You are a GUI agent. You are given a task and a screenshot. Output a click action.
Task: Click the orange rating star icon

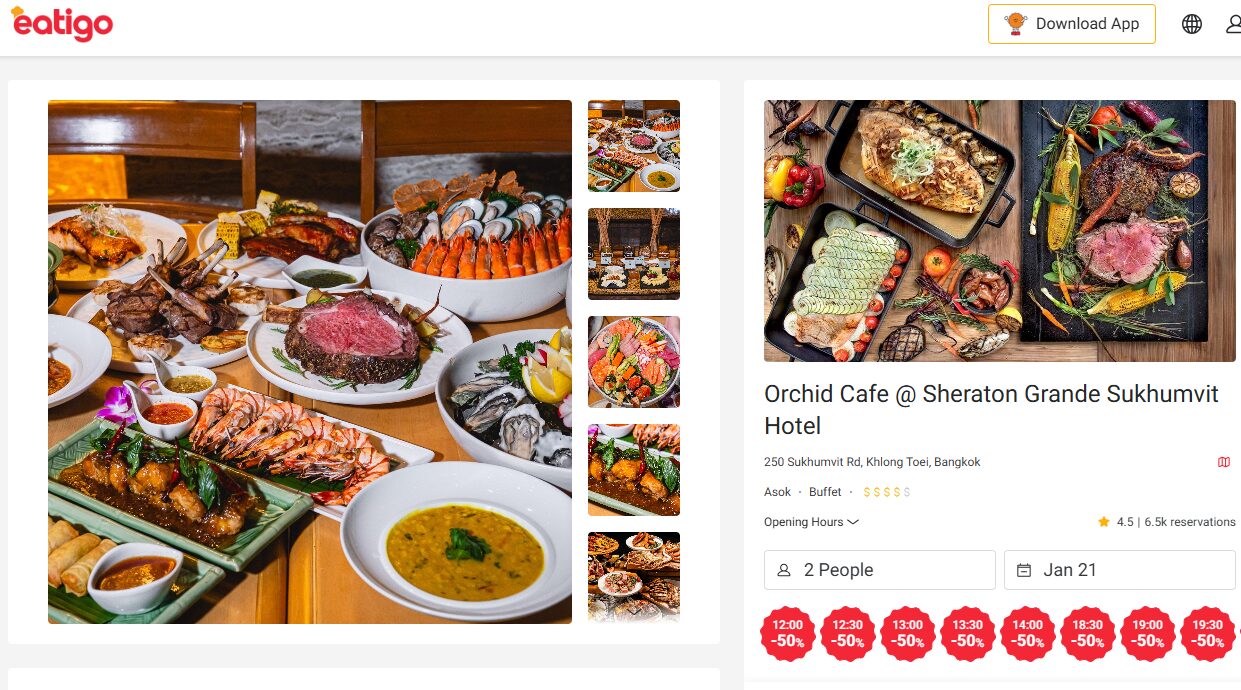1104,522
